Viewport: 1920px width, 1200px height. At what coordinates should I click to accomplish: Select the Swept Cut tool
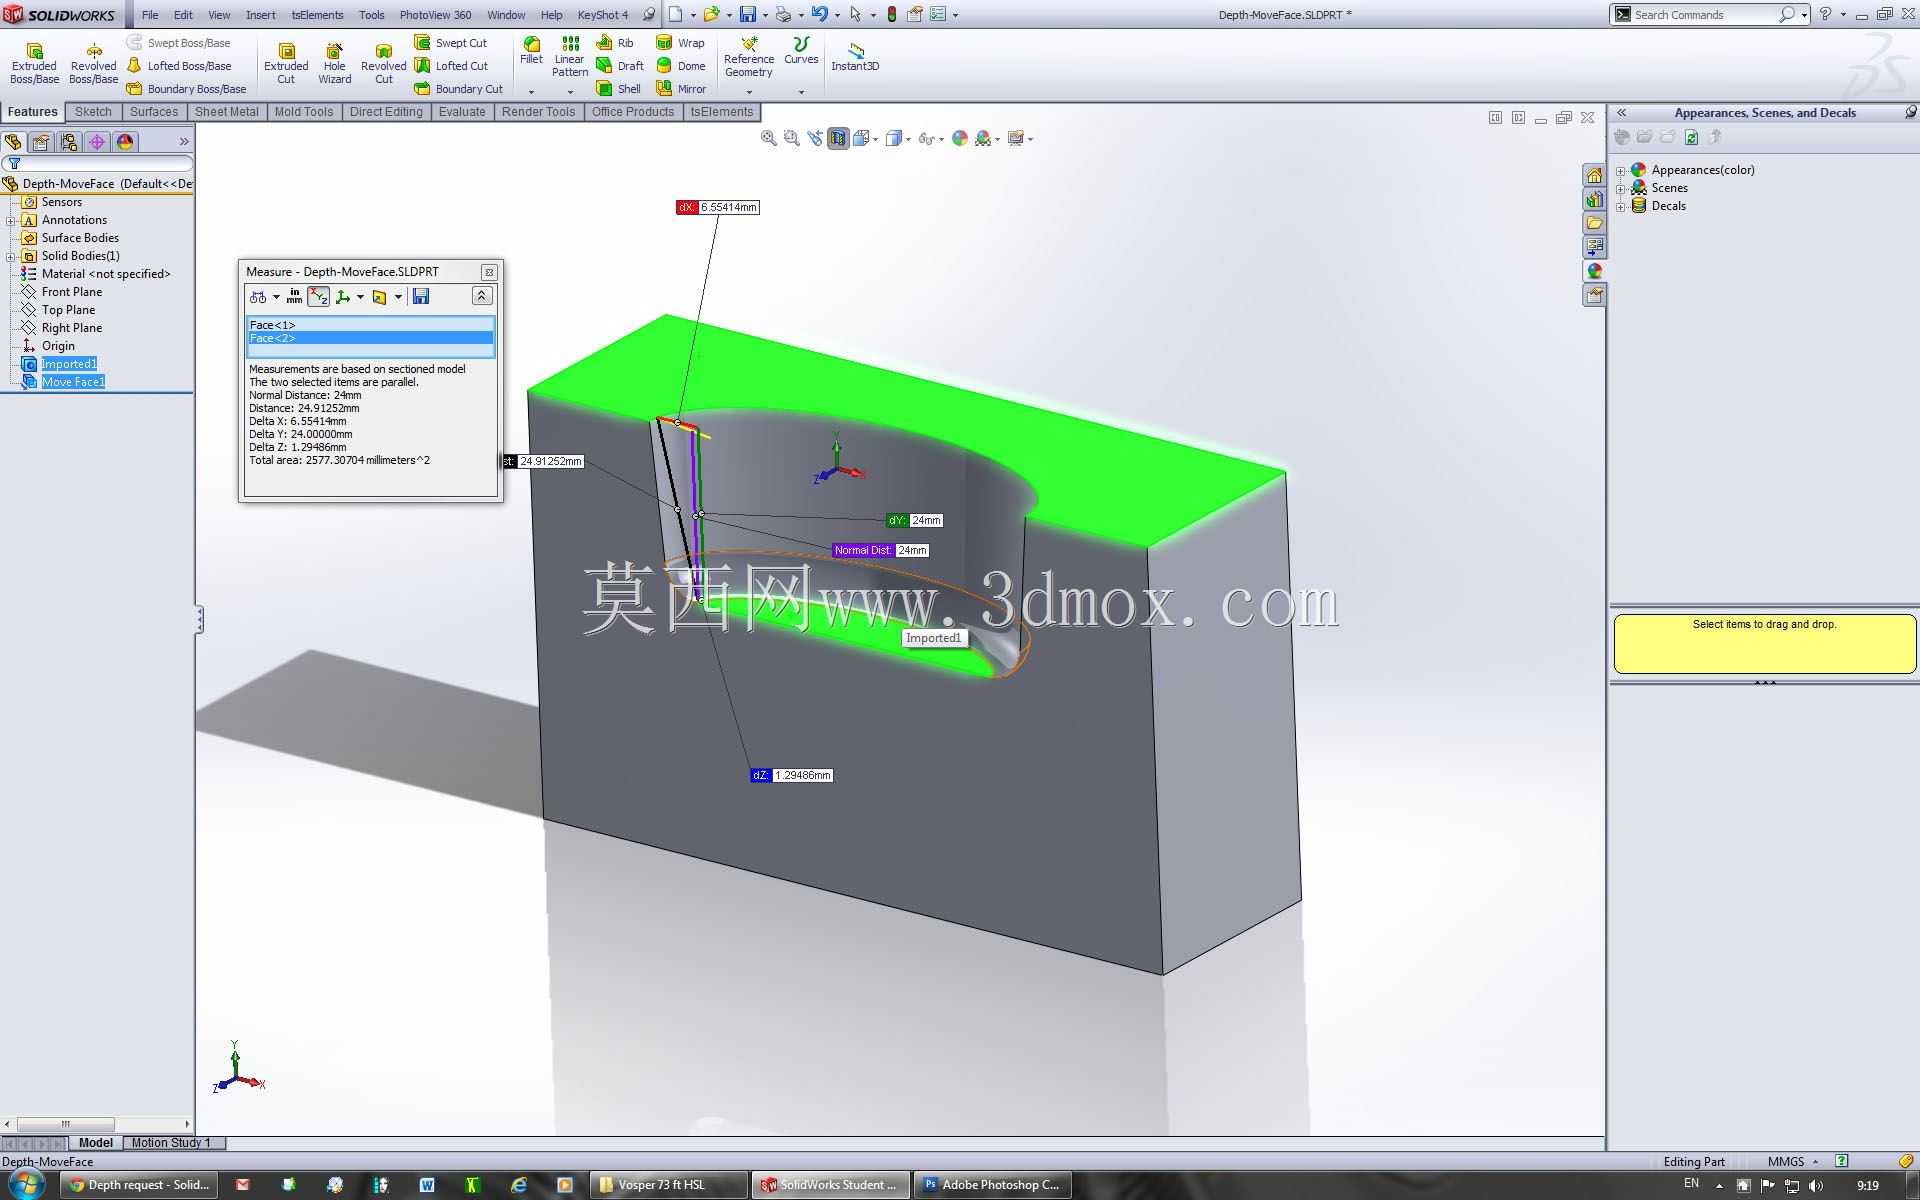[x=451, y=43]
